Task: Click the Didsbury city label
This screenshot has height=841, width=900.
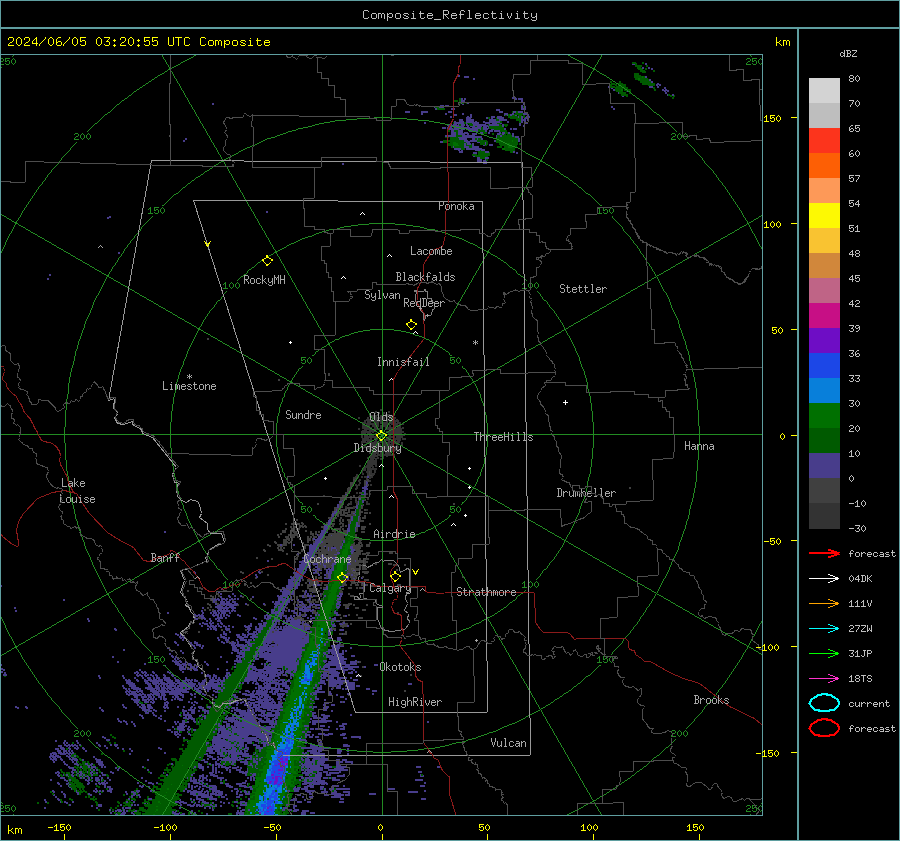Action: pyautogui.click(x=377, y=448)
